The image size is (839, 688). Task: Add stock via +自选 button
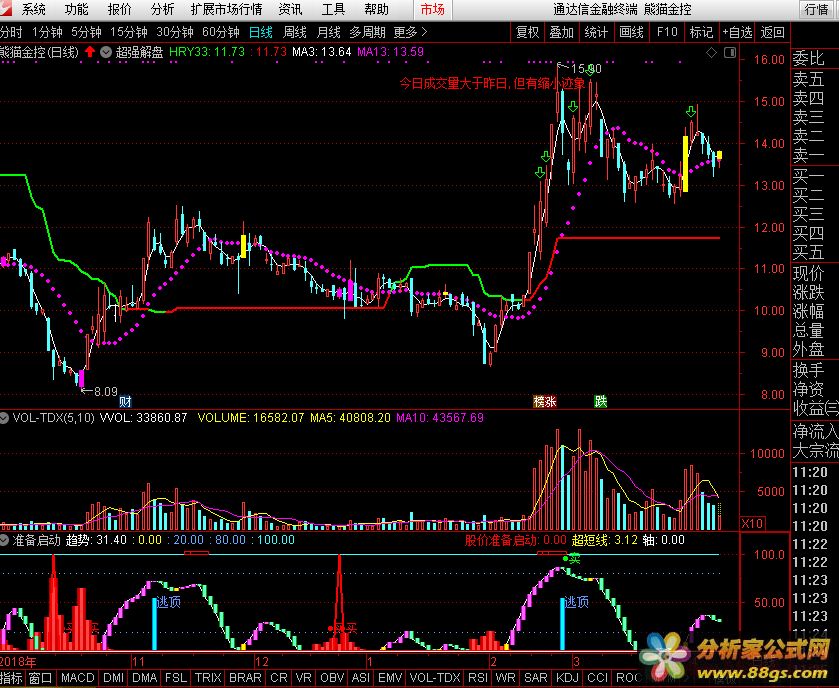(737, 33)
